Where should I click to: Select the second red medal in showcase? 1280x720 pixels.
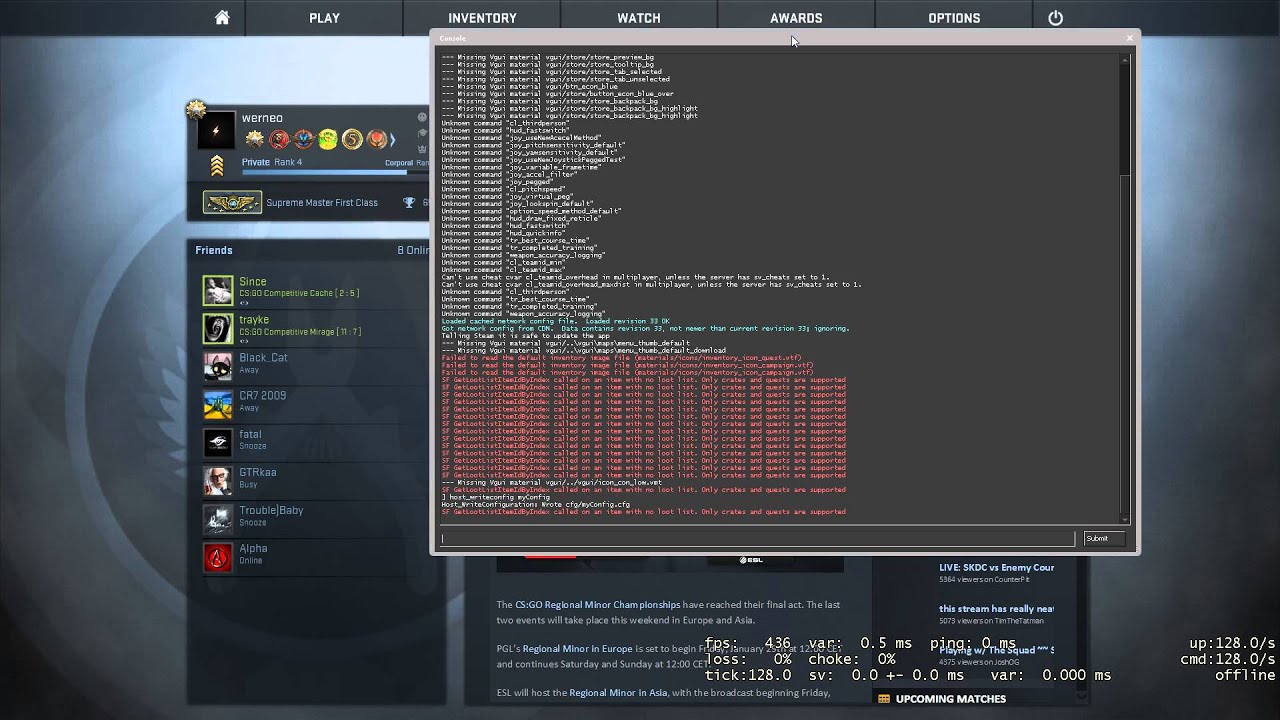pyautogui.click(x=279, y=140)
